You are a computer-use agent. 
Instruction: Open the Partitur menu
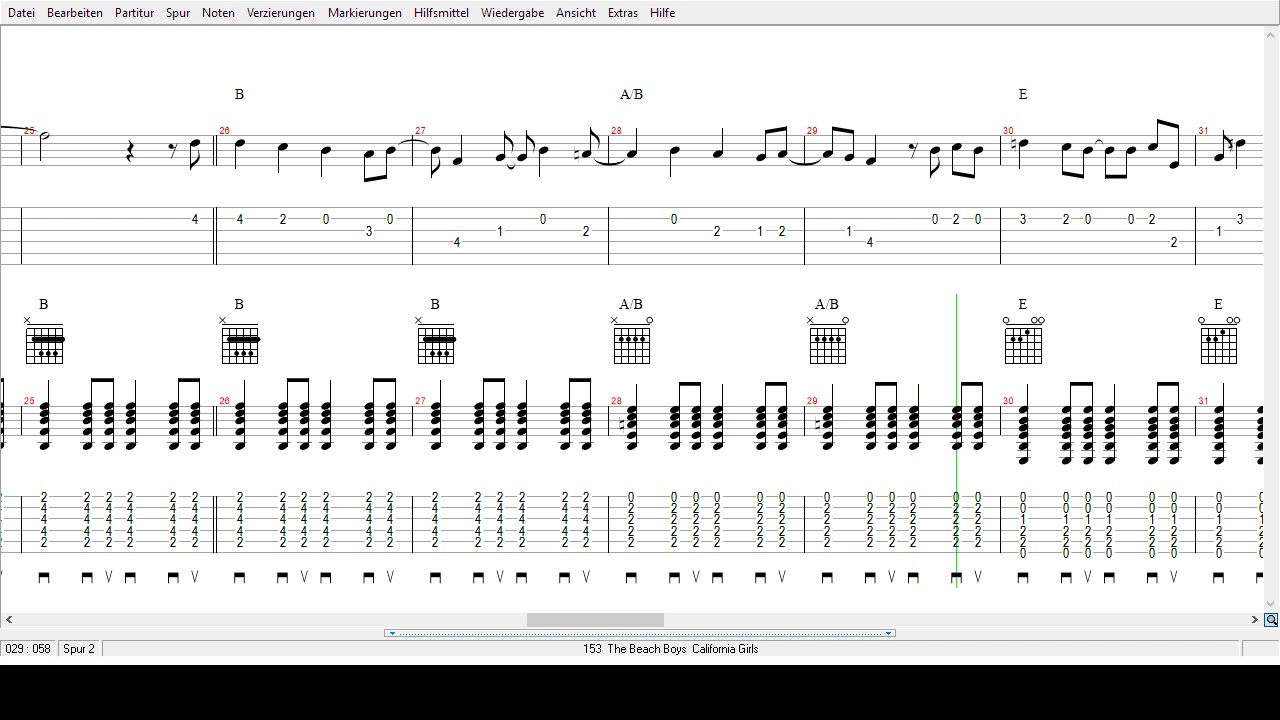pos(134,13)
